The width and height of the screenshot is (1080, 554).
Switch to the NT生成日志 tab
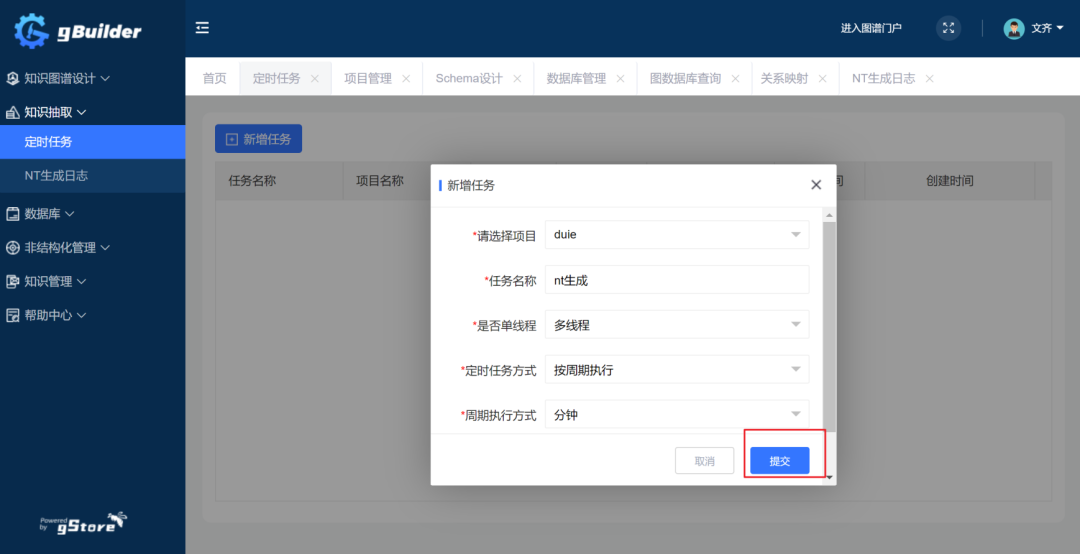pyautogui.click(x=884, y=79)
